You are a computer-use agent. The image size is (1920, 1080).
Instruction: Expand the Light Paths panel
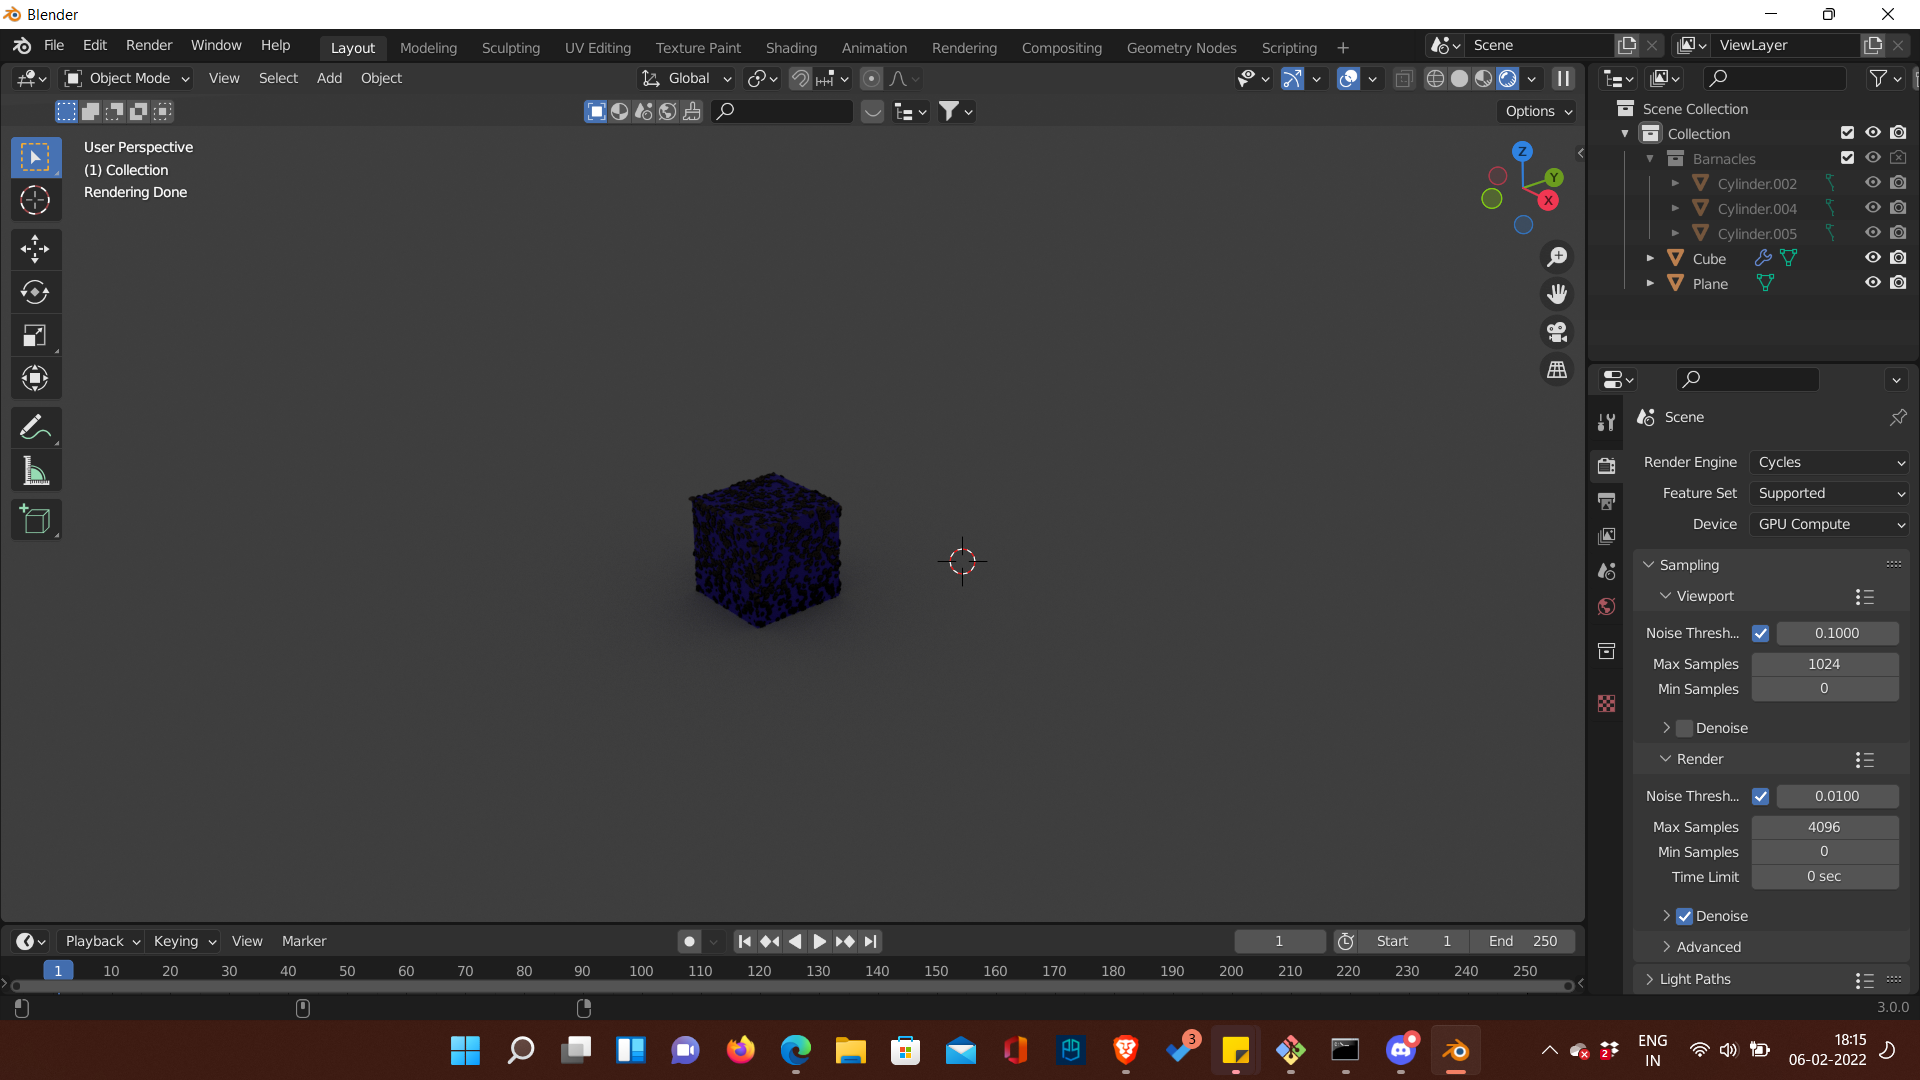1694,979
